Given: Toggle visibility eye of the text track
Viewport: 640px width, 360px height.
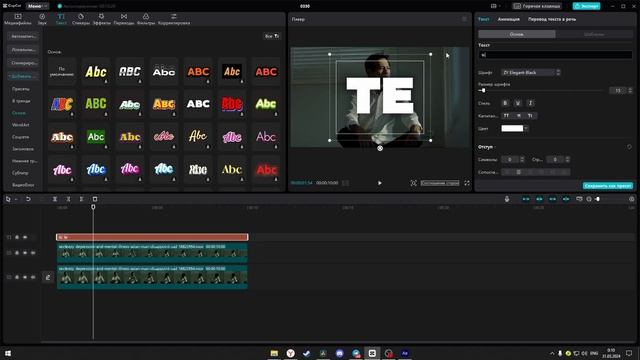Looking at the screenshot, I should [25, 237].
